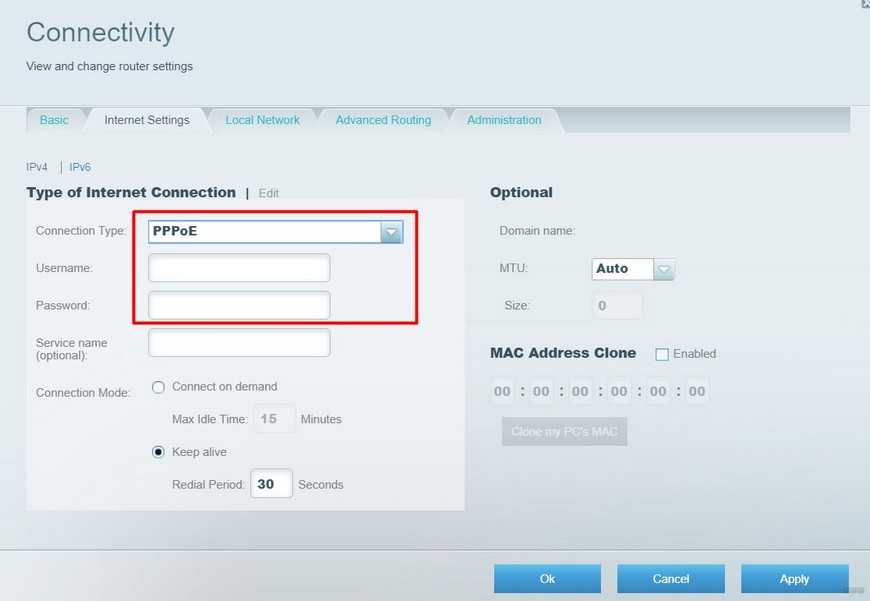Select the Connect on demand option
Screen dimensions: 870x601
pos(158,387)
